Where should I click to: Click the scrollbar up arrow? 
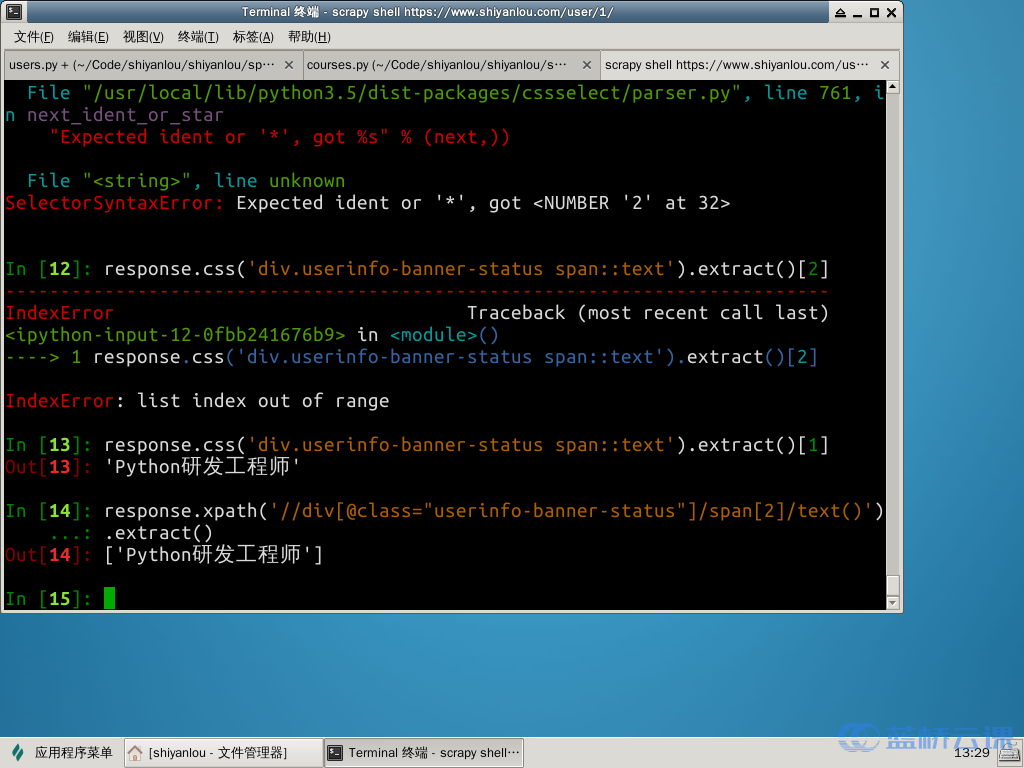893,87
